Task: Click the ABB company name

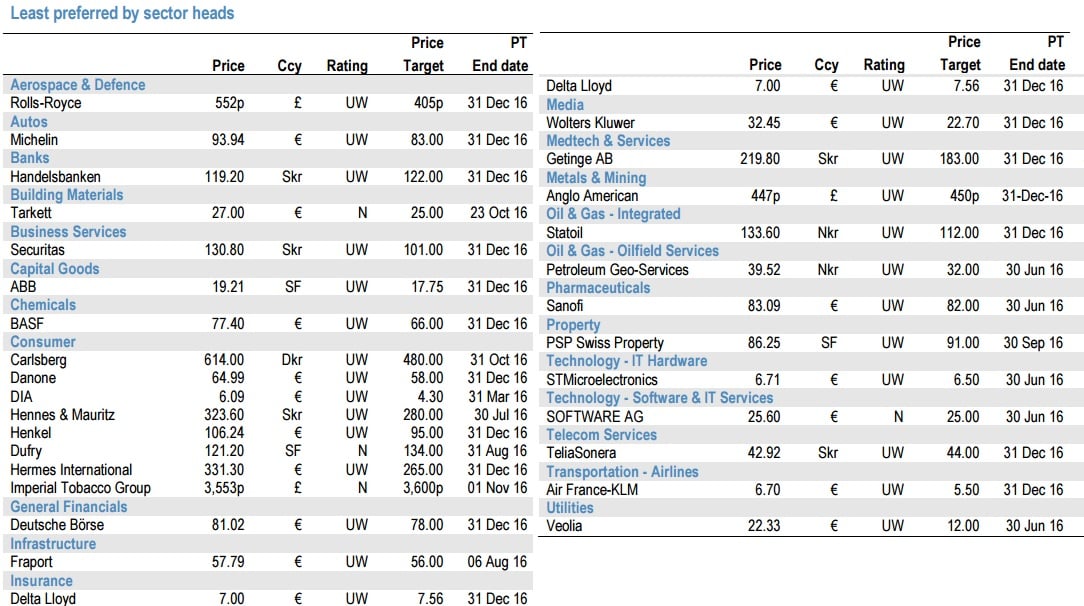Action: coord(23,287)
